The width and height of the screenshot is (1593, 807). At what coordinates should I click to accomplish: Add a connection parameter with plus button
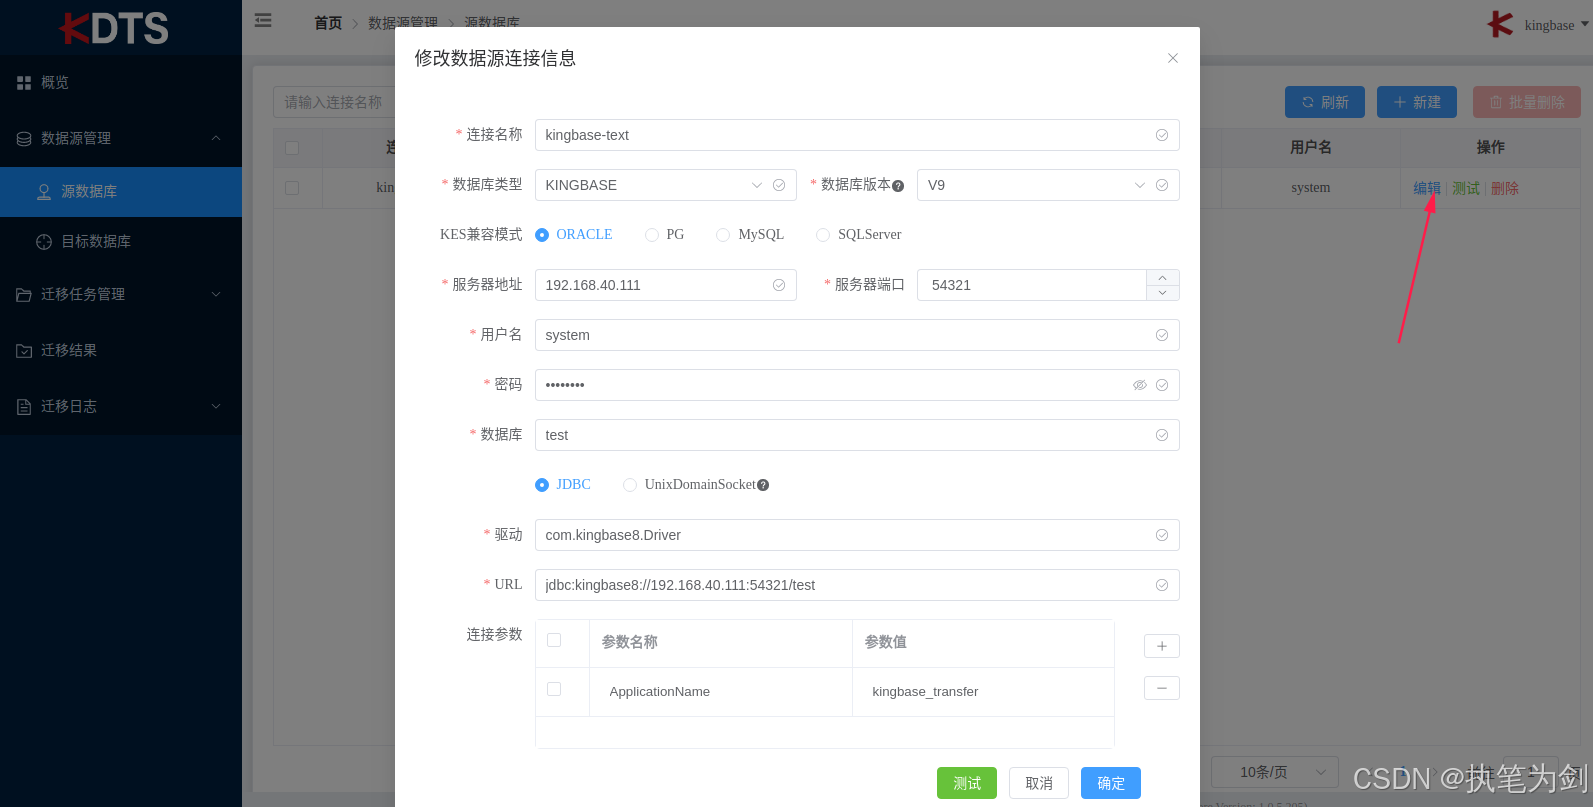[x=1162, y=646]
